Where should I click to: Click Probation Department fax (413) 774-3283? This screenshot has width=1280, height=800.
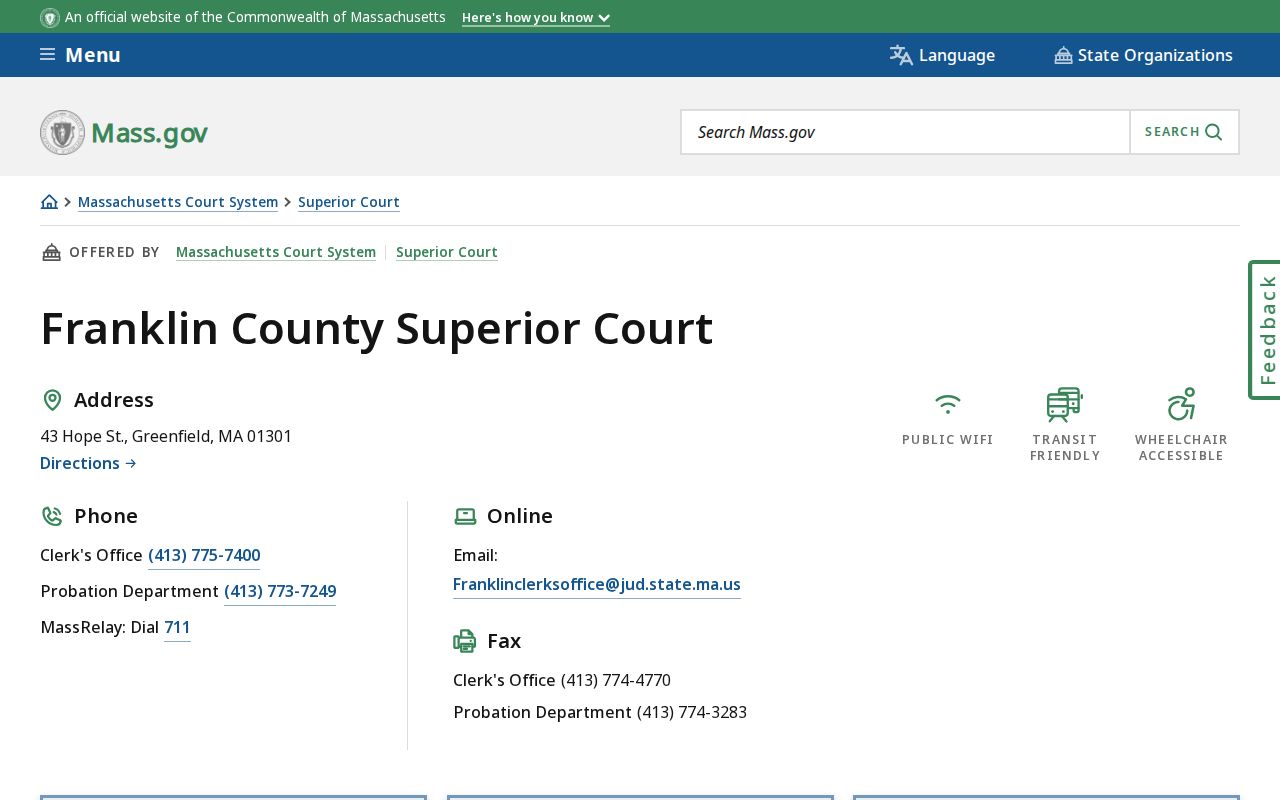tap(692, 712)
